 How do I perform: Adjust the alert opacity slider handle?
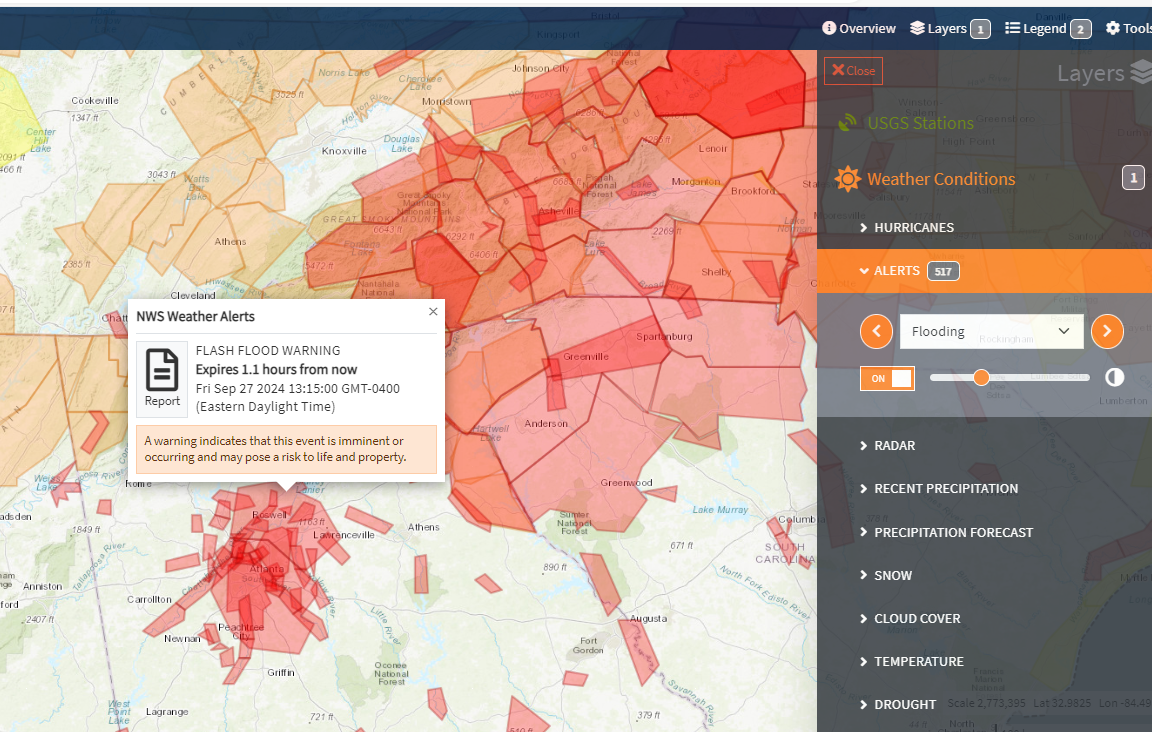click(x=981, y=378)
